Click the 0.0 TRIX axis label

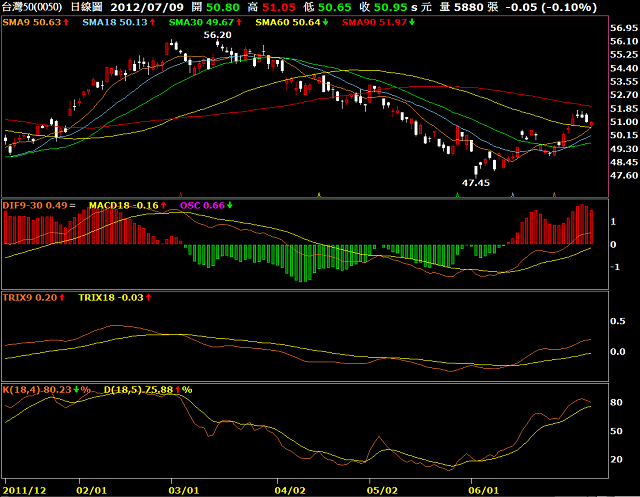[x=618, y=352]
